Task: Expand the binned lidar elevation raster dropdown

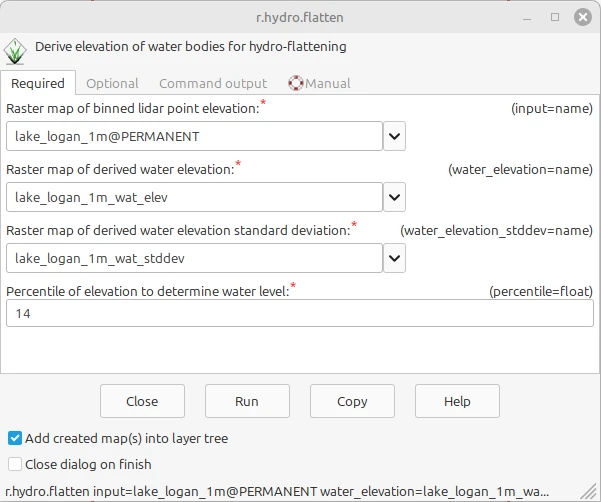Action: [394, 136]
